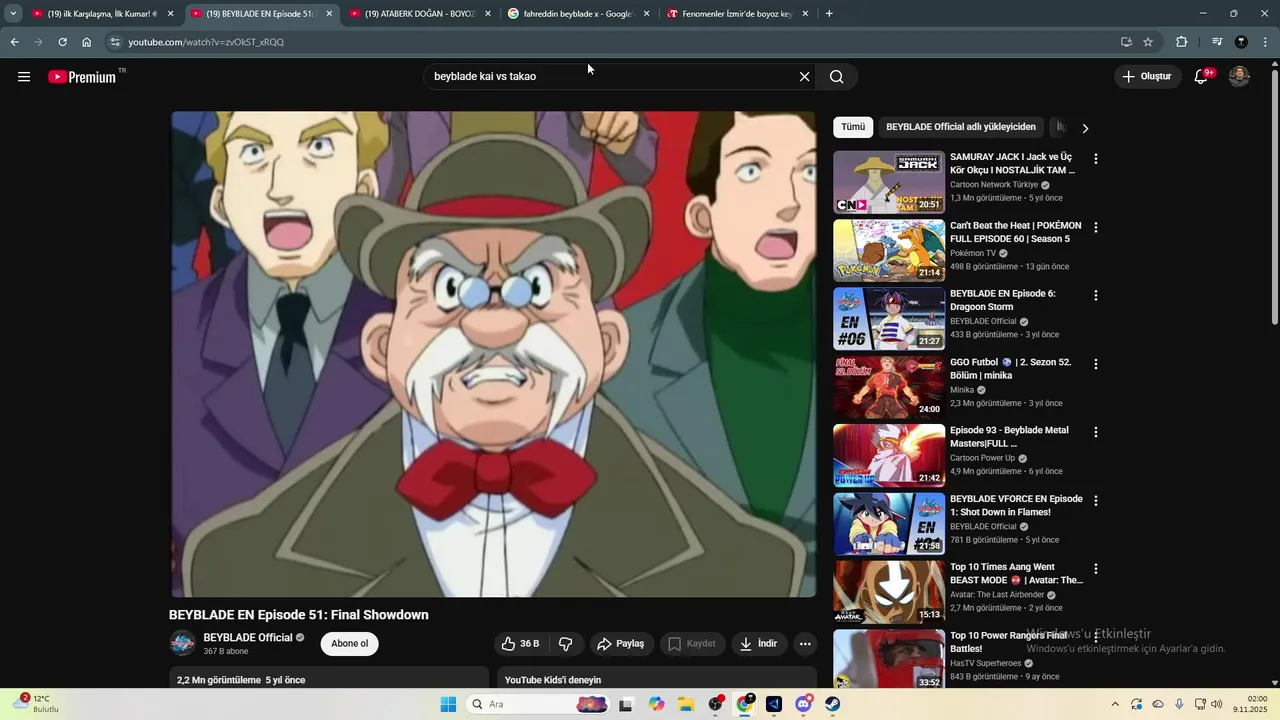Open the YouTube account avatar menu

click(x=1239, y=77)
